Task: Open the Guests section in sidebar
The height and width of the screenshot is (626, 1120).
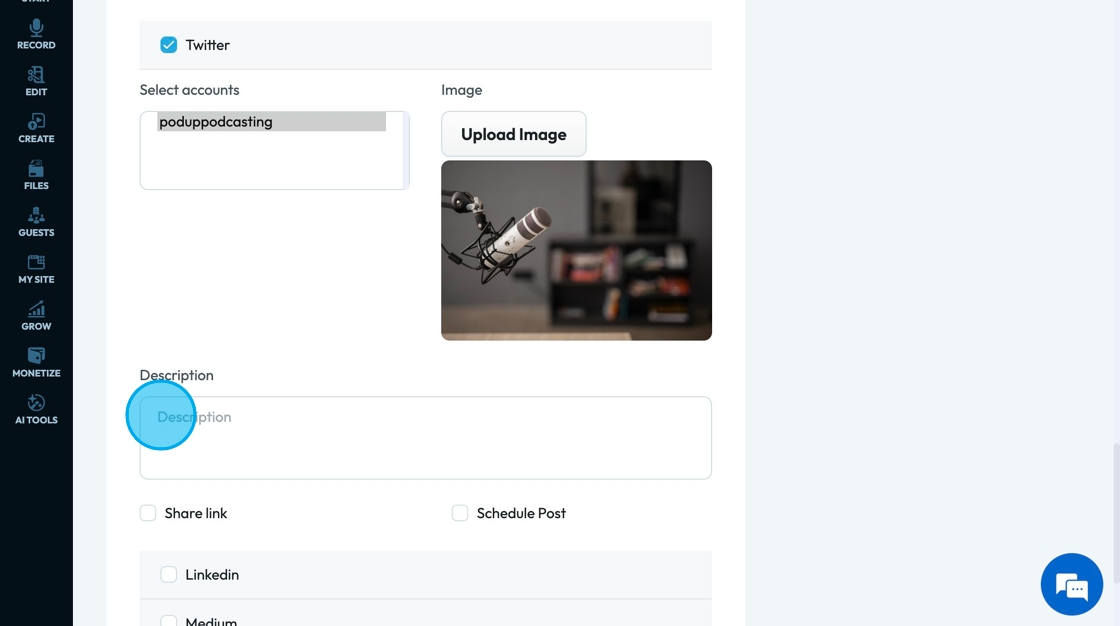Action: click(36, 222)
